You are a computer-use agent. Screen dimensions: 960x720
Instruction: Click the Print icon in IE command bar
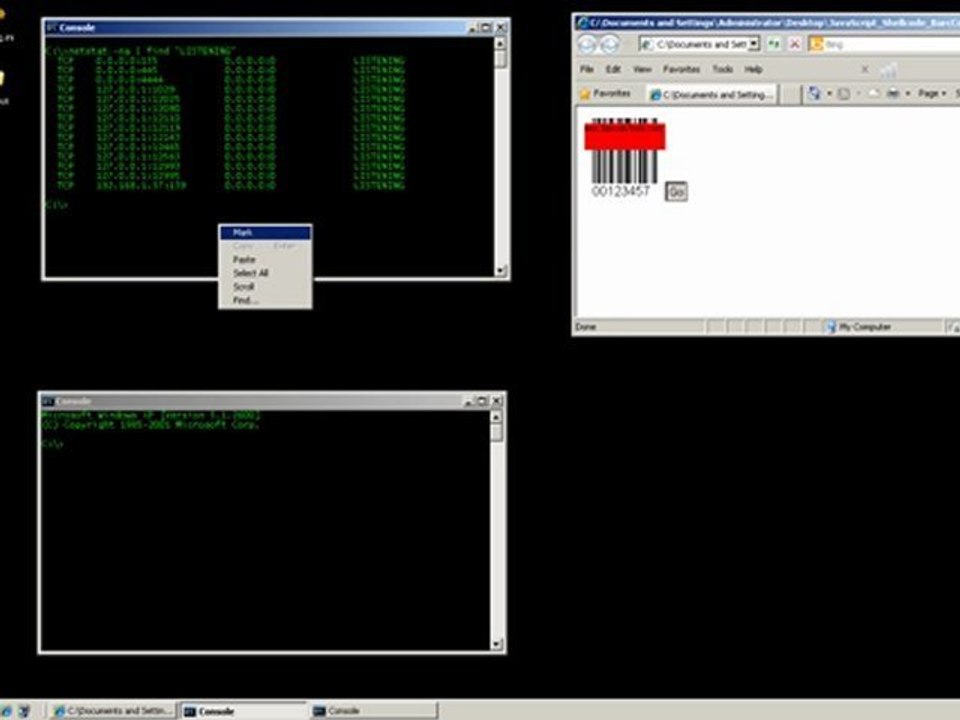click(x=893, y=94)
